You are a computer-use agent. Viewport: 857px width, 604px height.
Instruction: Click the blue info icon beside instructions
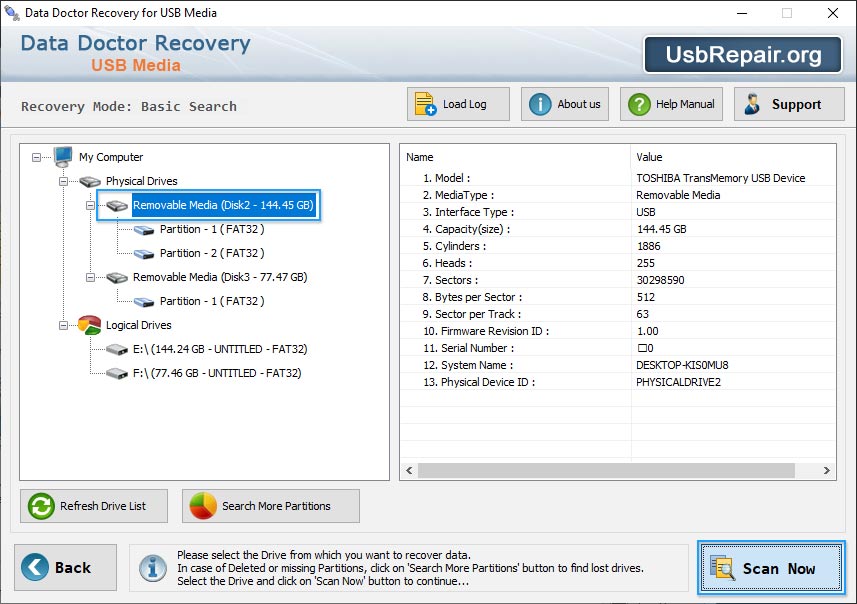click(153, 568)
